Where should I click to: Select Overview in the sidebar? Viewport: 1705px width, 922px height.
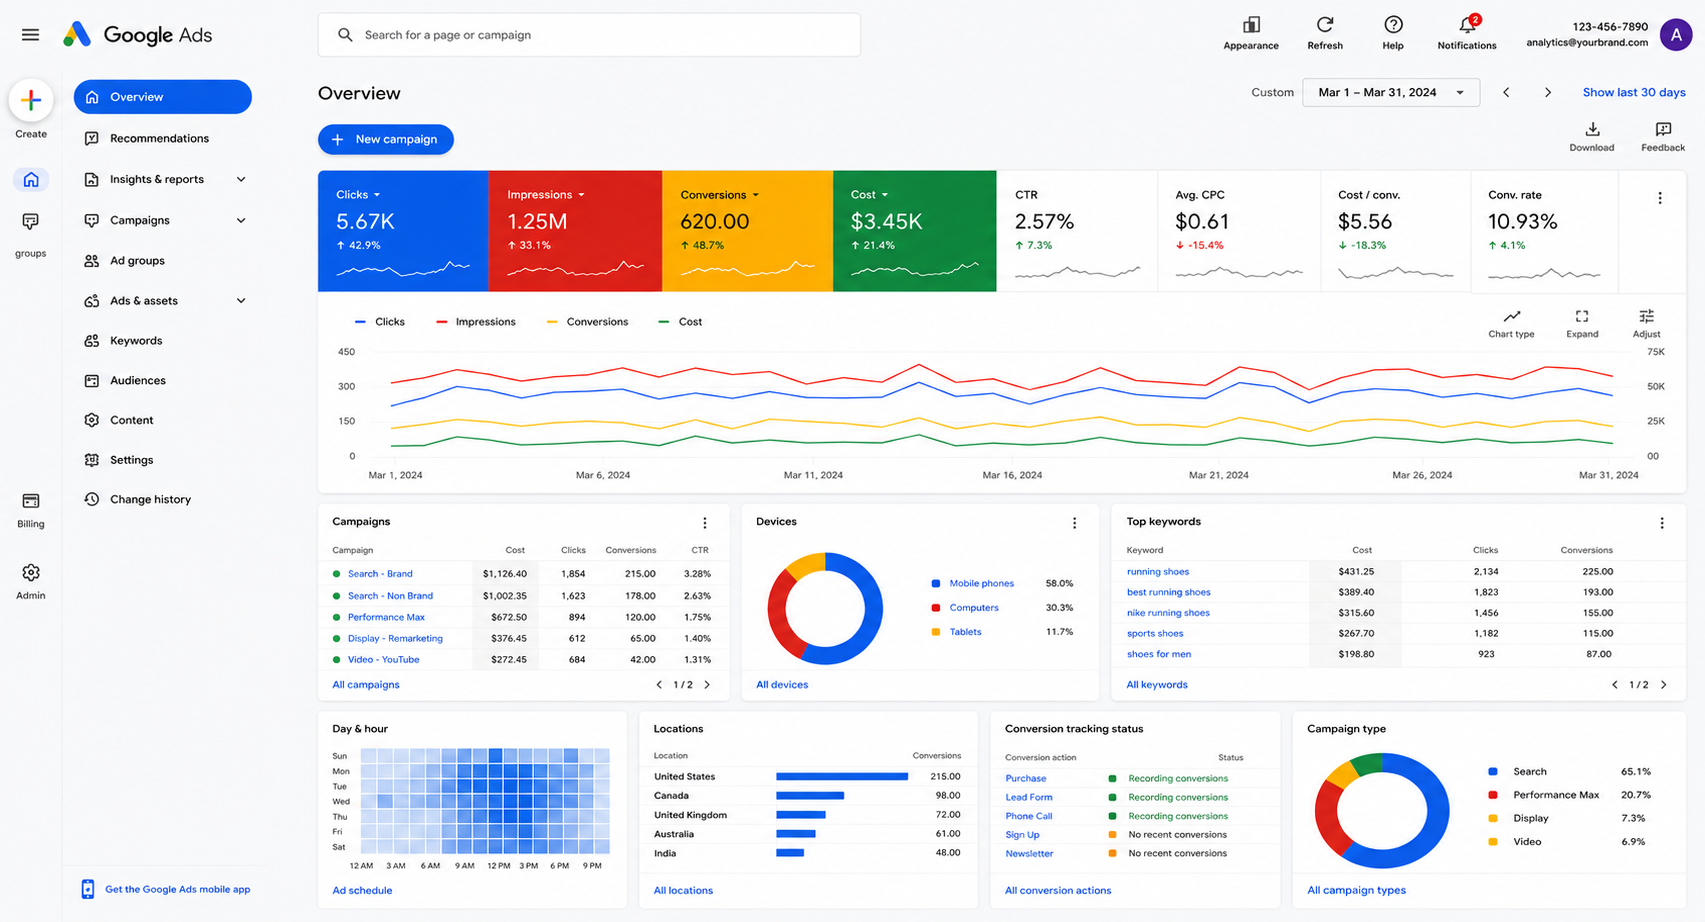tap(163, 97)
